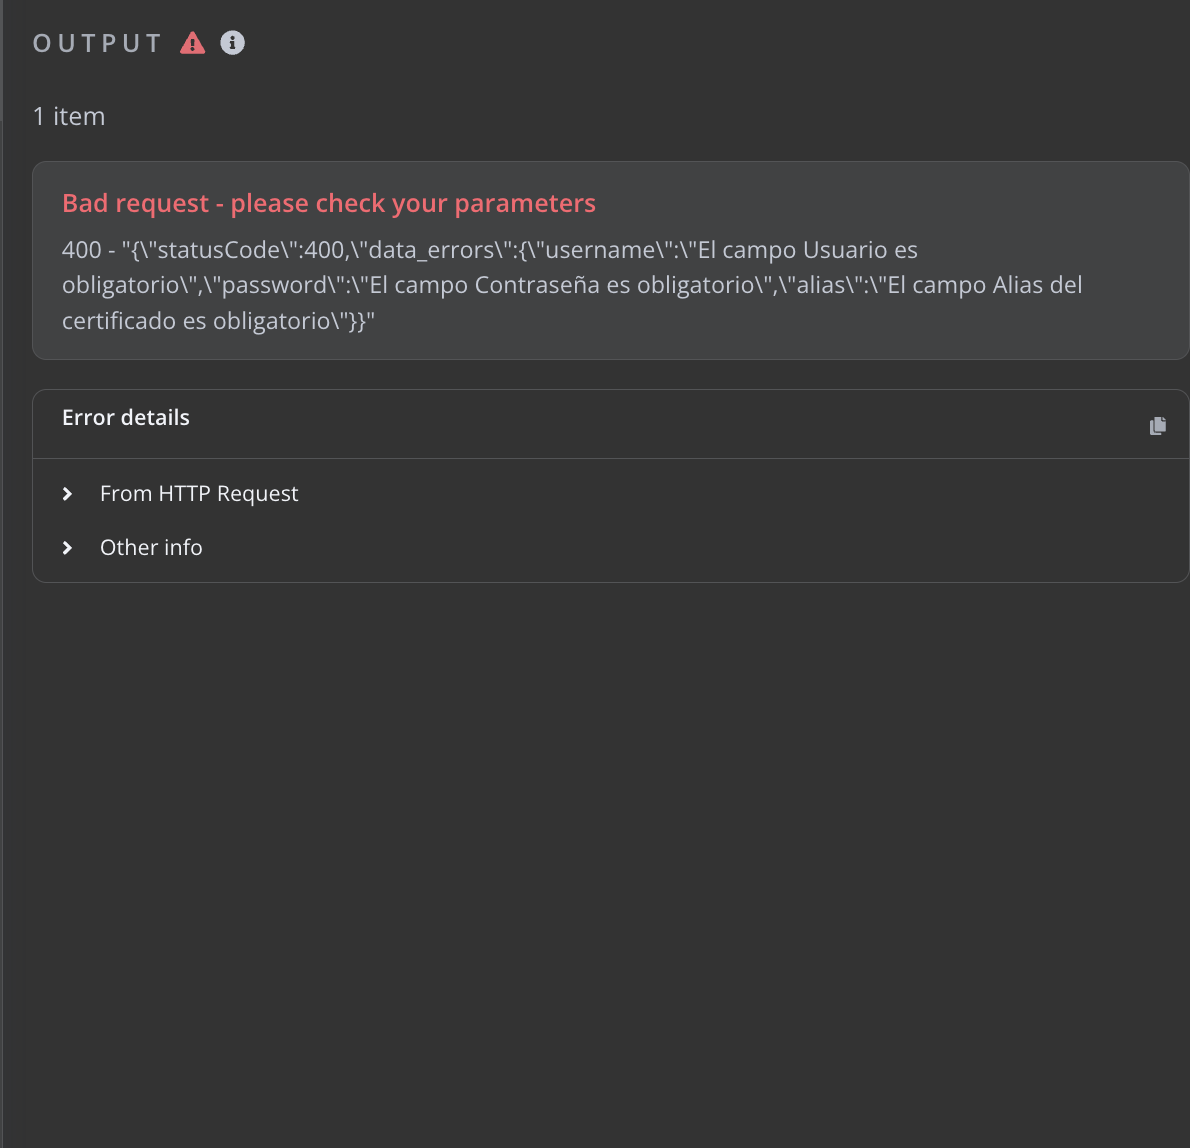
Task: Copy the error details with the clipboard icon
Action: 1157,426
